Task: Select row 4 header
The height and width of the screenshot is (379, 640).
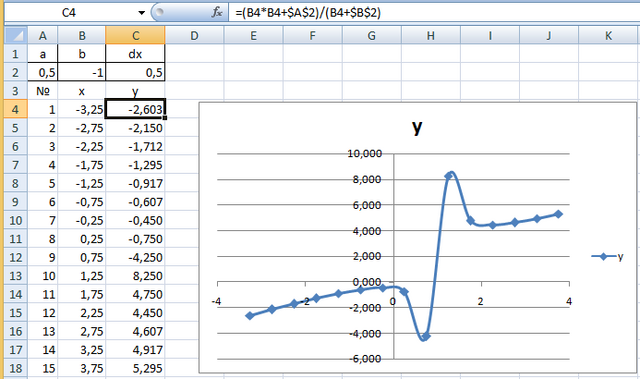Action: [16, 109]
